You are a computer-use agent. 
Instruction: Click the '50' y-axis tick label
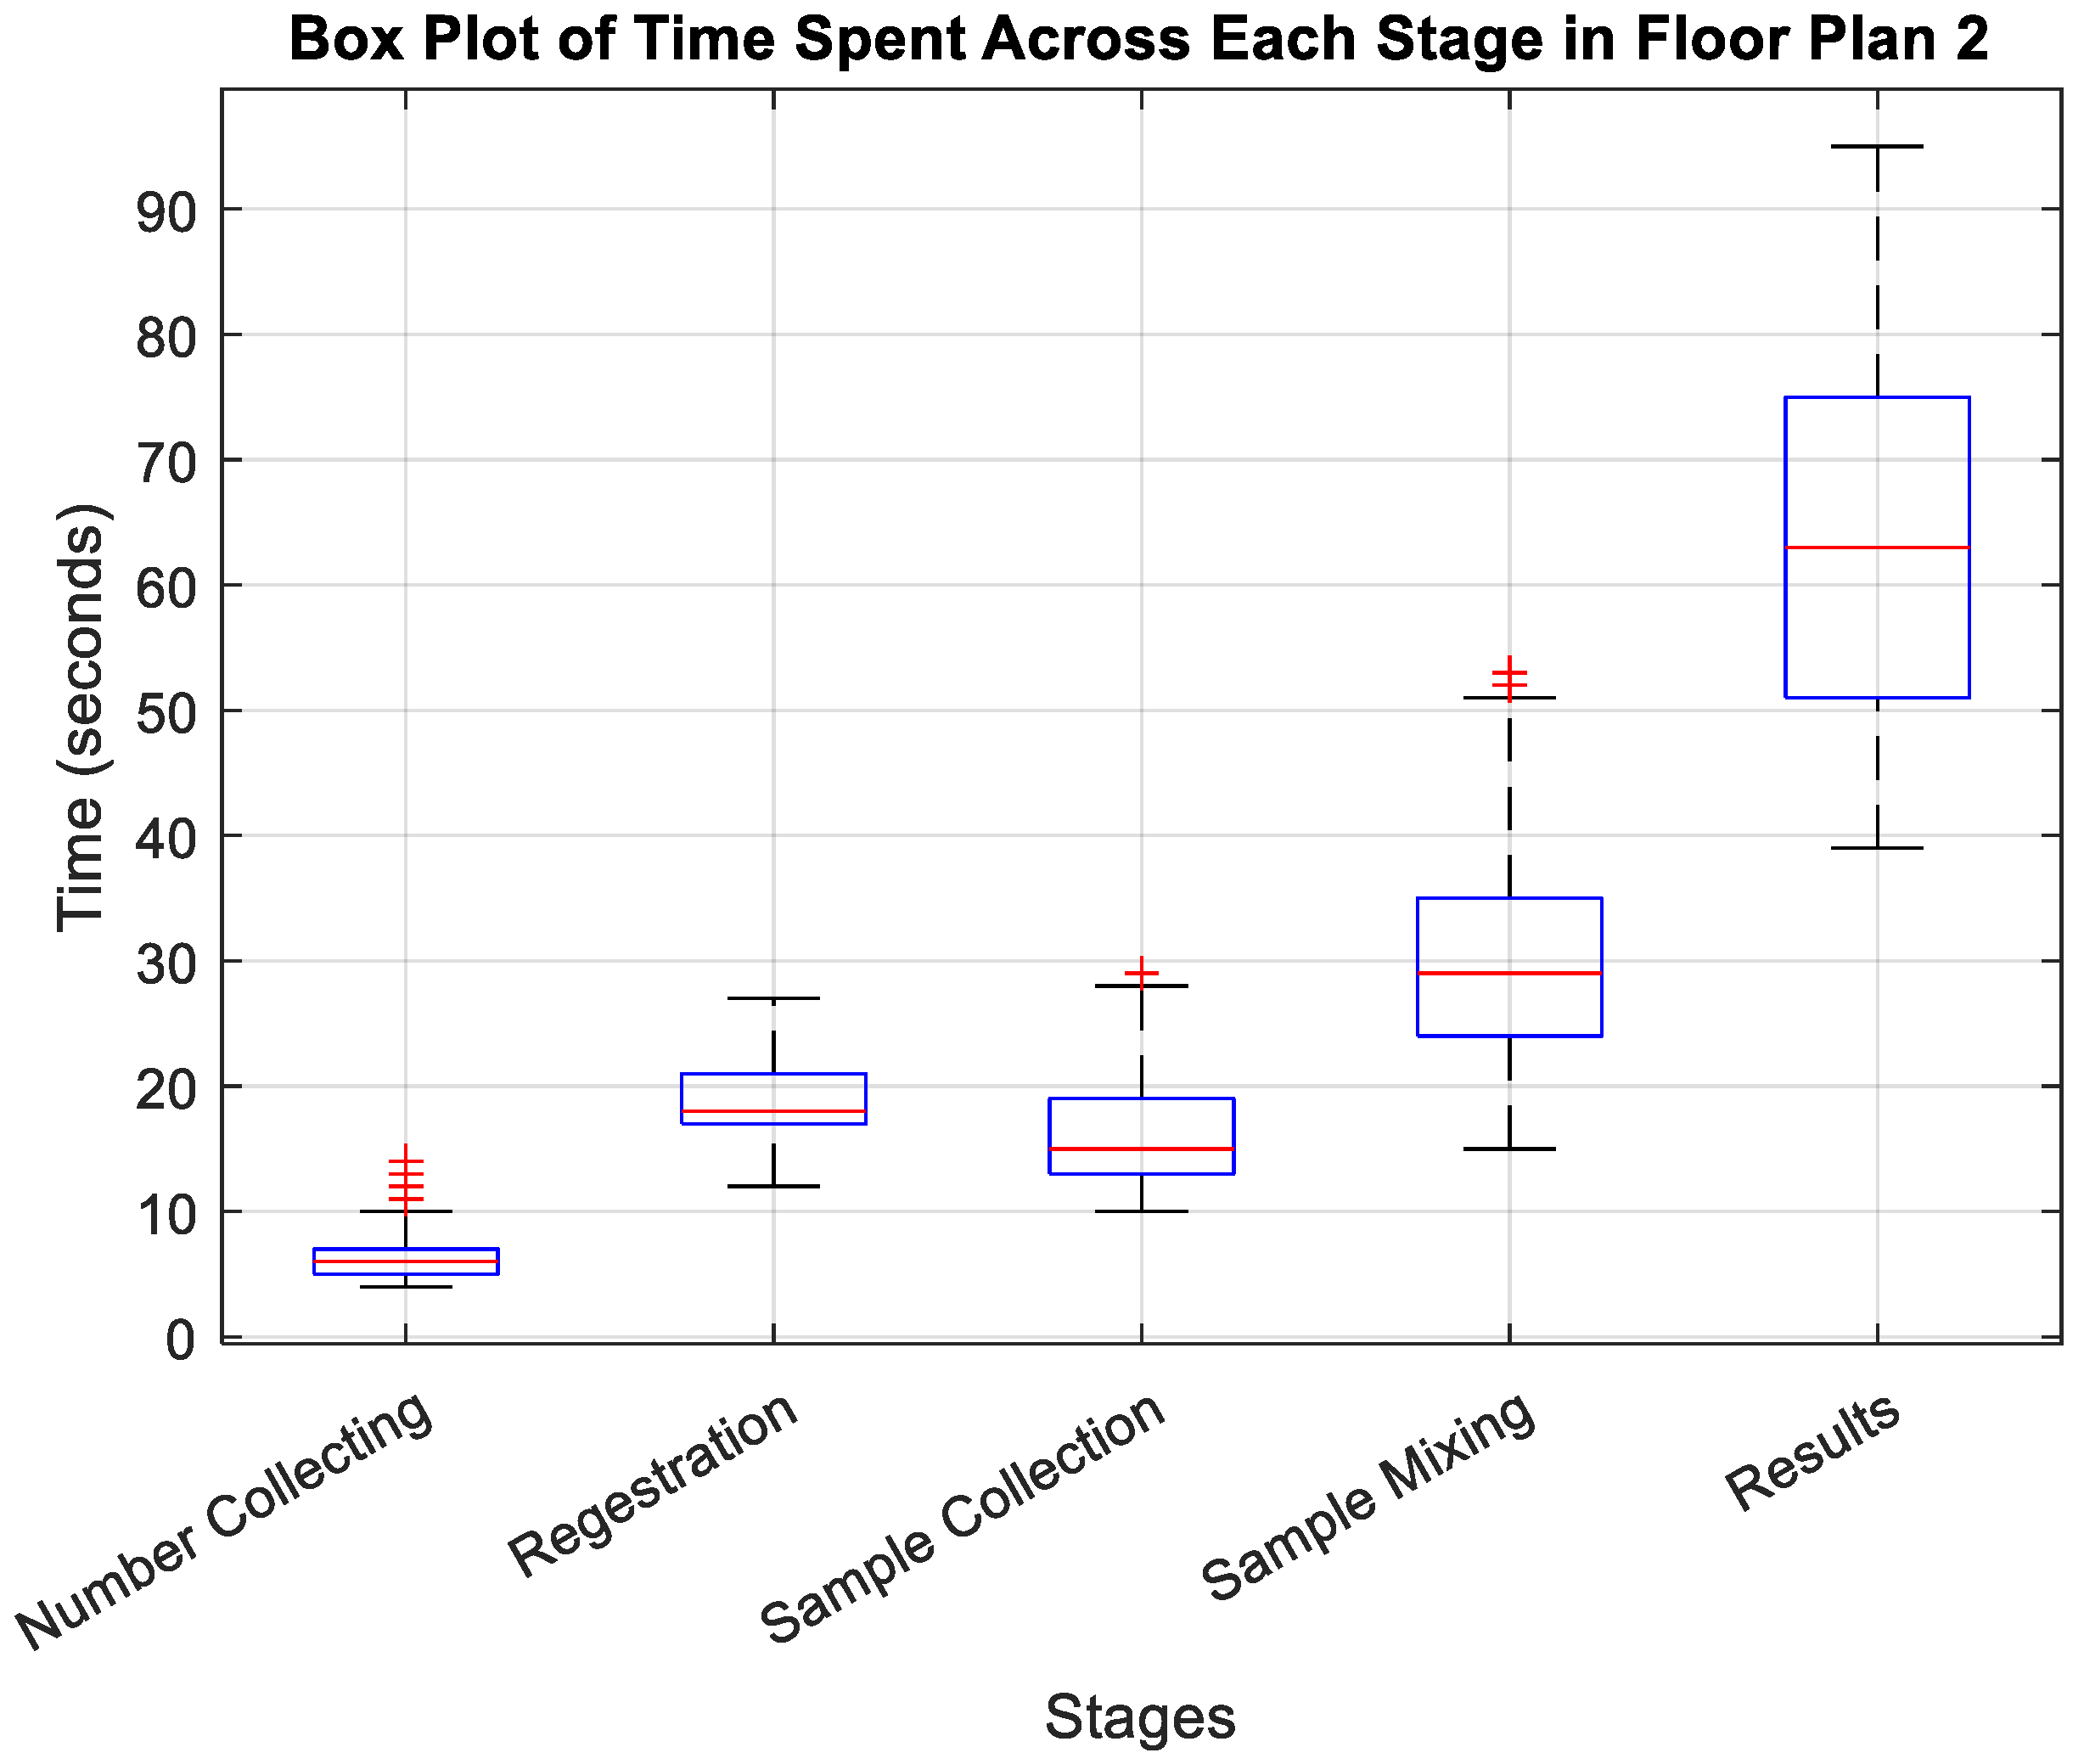click(x=166, y=713)
